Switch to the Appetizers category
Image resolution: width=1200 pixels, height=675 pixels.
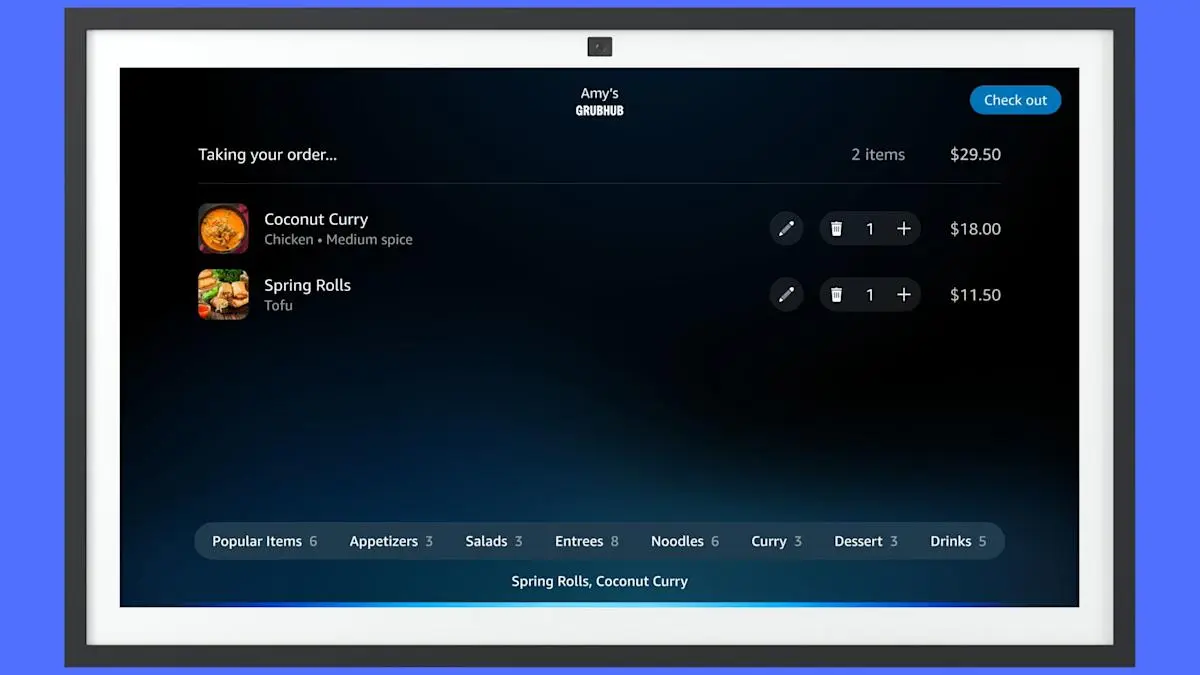point(390,541)
